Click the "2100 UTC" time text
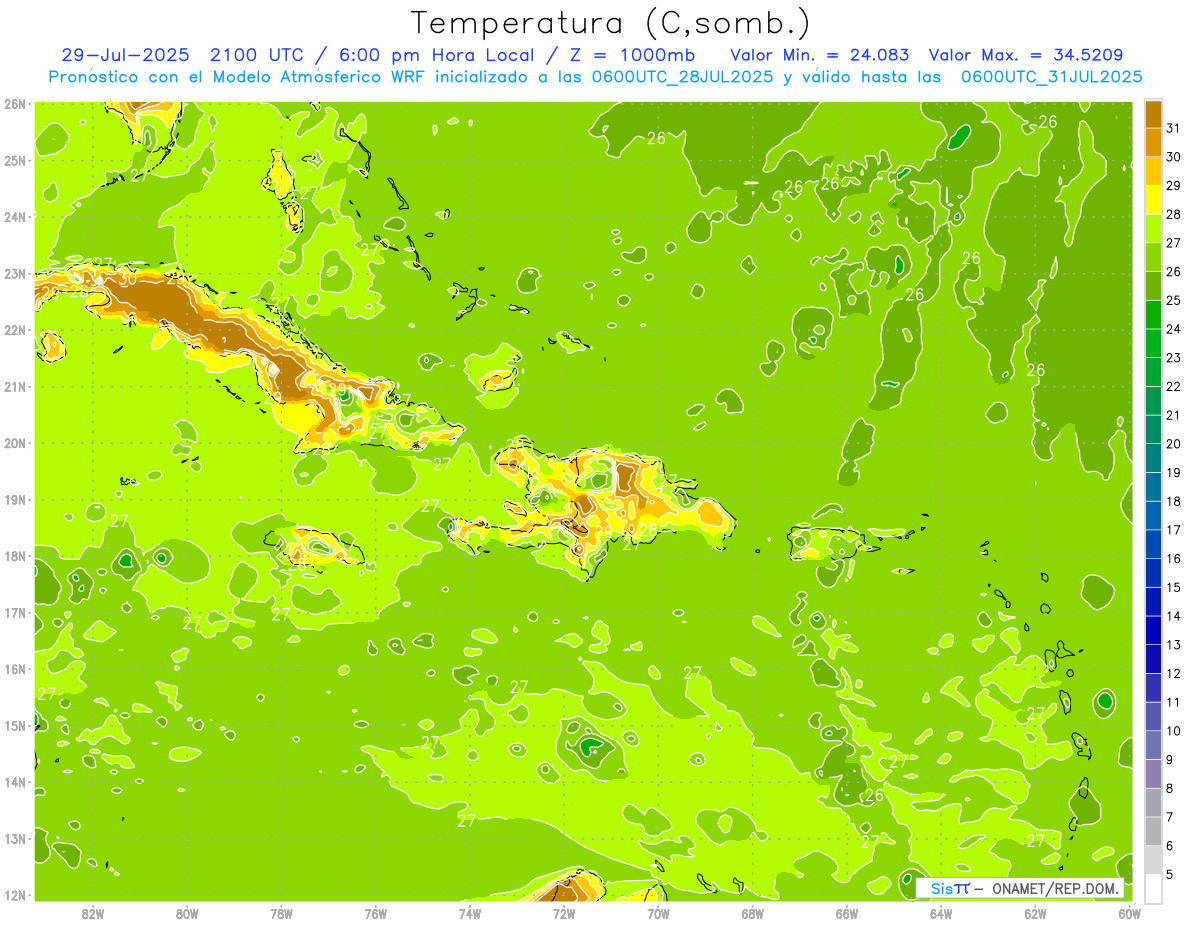 coord(256,55)
